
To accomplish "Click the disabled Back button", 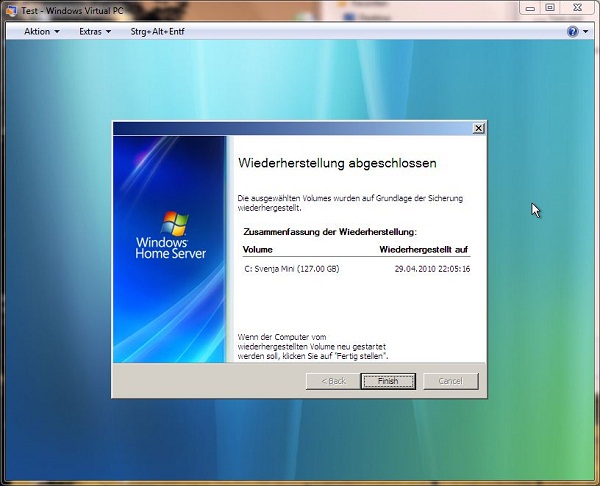I will click(x=333, y=381).
